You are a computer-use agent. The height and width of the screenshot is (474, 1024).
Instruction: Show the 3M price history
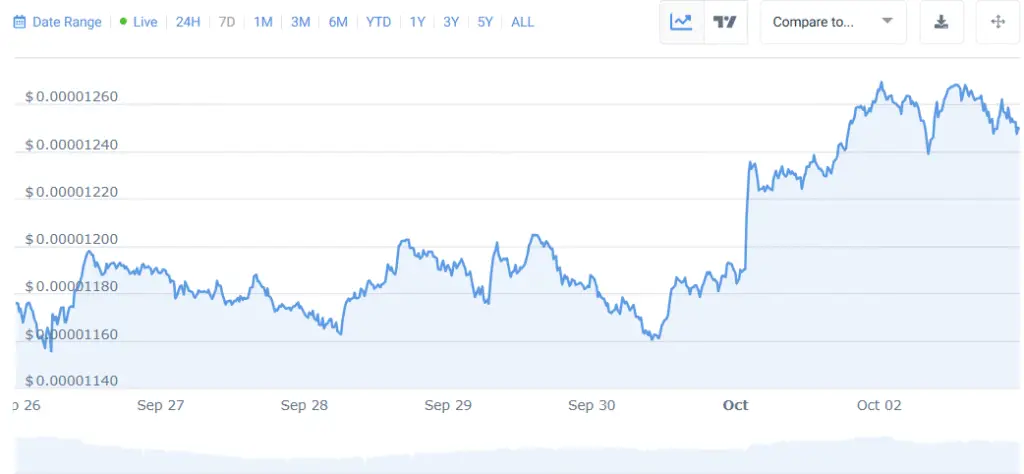300,22
